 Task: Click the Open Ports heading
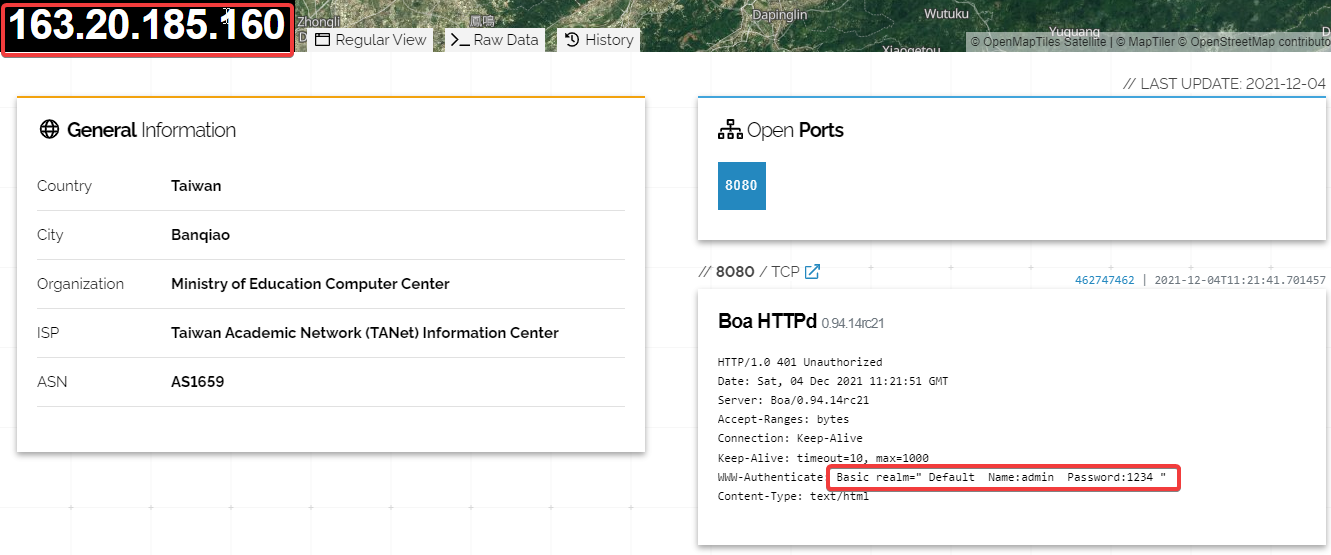pos(795,130)
